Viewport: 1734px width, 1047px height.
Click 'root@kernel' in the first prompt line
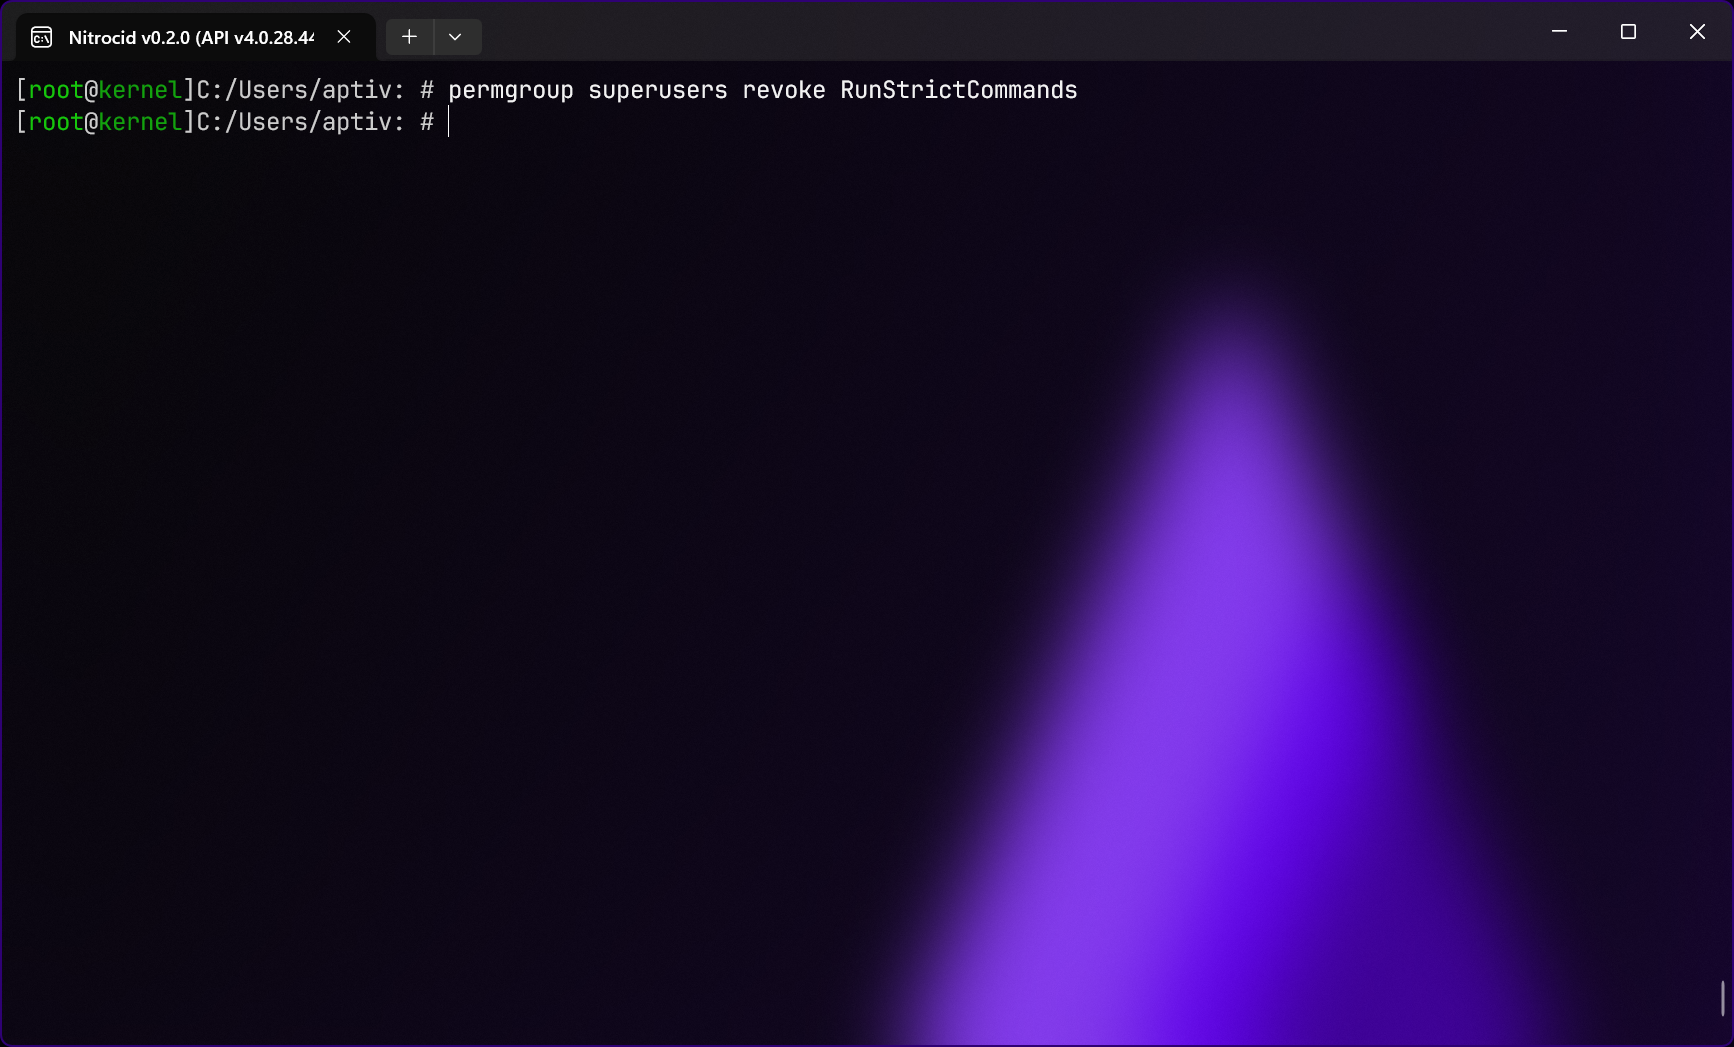coord(105,90)
